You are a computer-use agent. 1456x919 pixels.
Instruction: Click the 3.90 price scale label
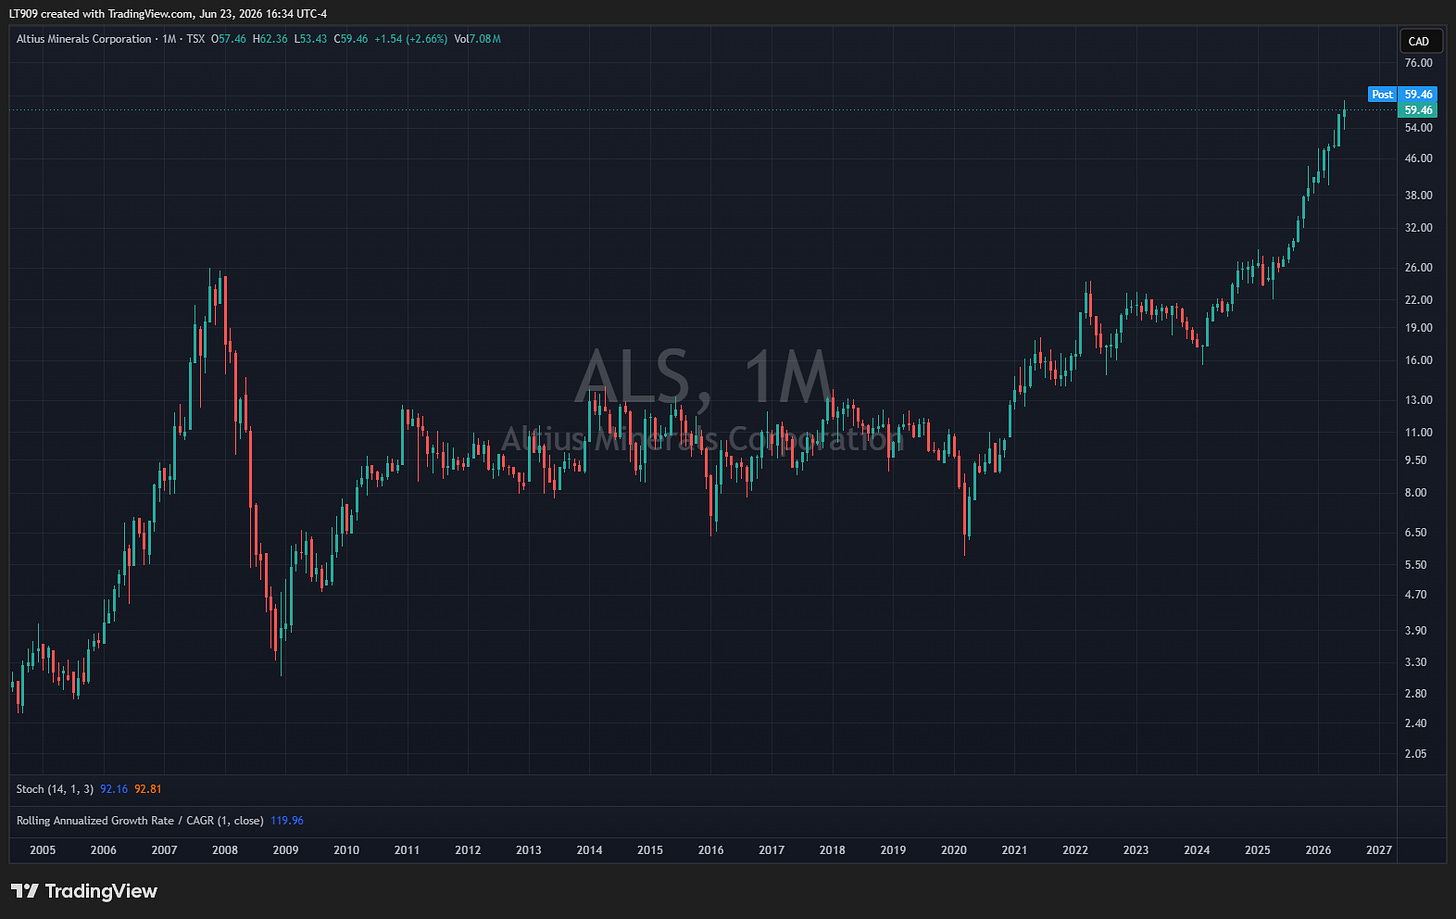[1415, 630]
